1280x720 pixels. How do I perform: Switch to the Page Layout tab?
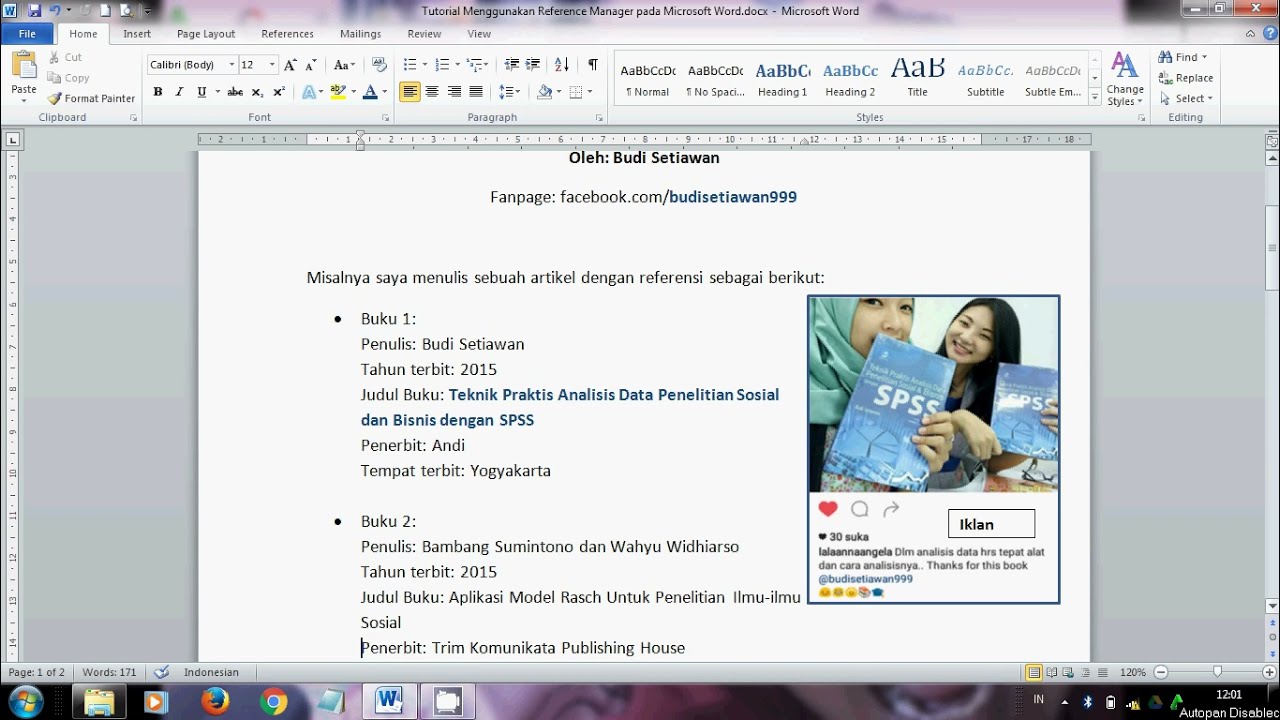pyautogui.click(x=206, y=33)
